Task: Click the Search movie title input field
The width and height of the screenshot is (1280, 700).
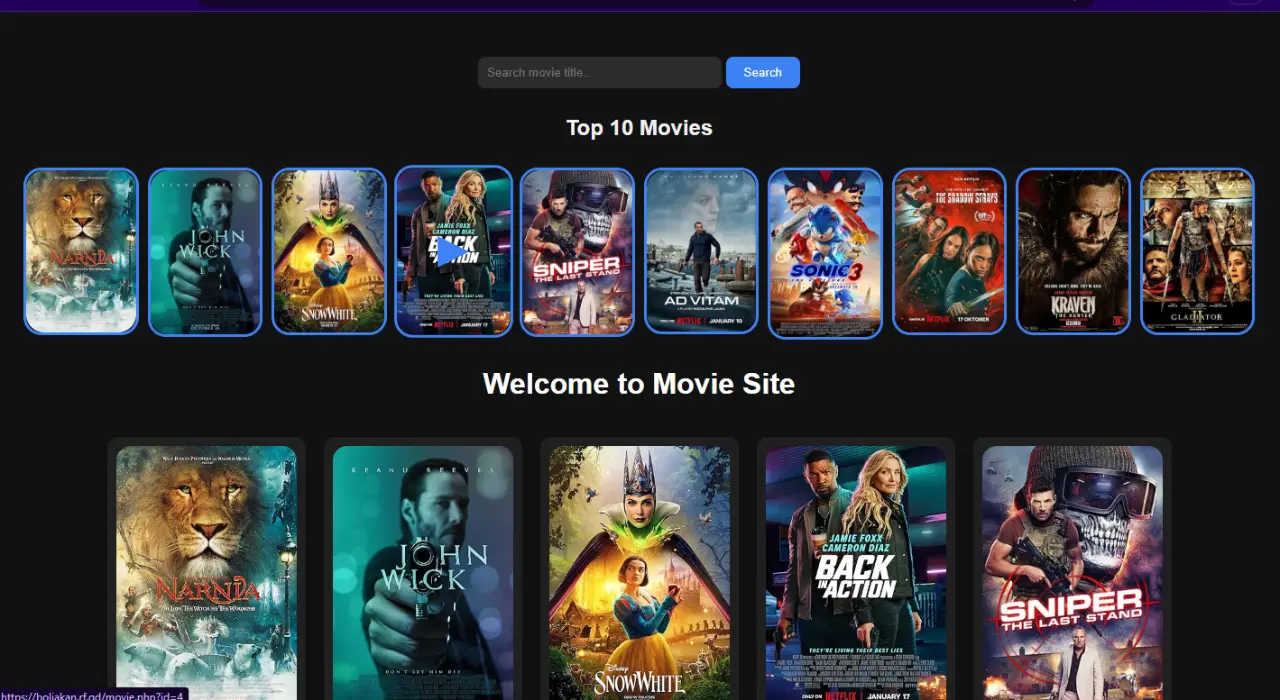Action: [599, 72]
